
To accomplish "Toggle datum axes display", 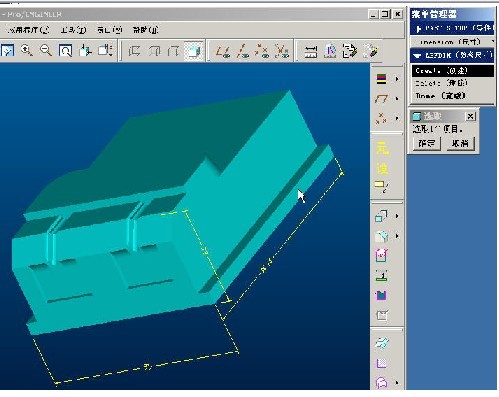I will pos(243,51).
